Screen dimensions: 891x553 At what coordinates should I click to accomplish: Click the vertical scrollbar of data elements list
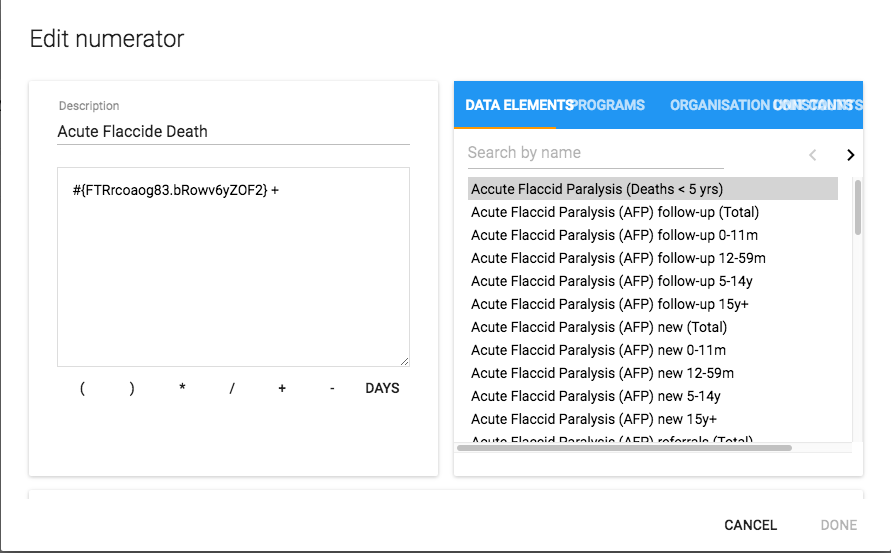coord(857,208)
